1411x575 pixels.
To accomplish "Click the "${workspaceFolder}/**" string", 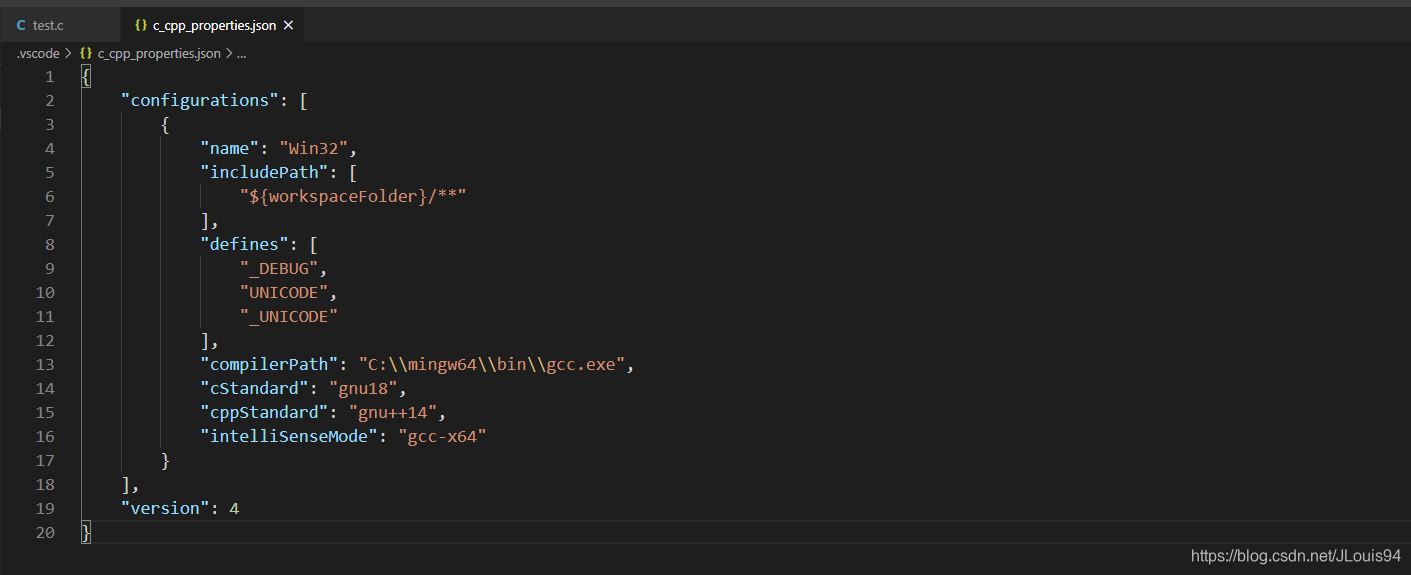I will pos(353,196).
